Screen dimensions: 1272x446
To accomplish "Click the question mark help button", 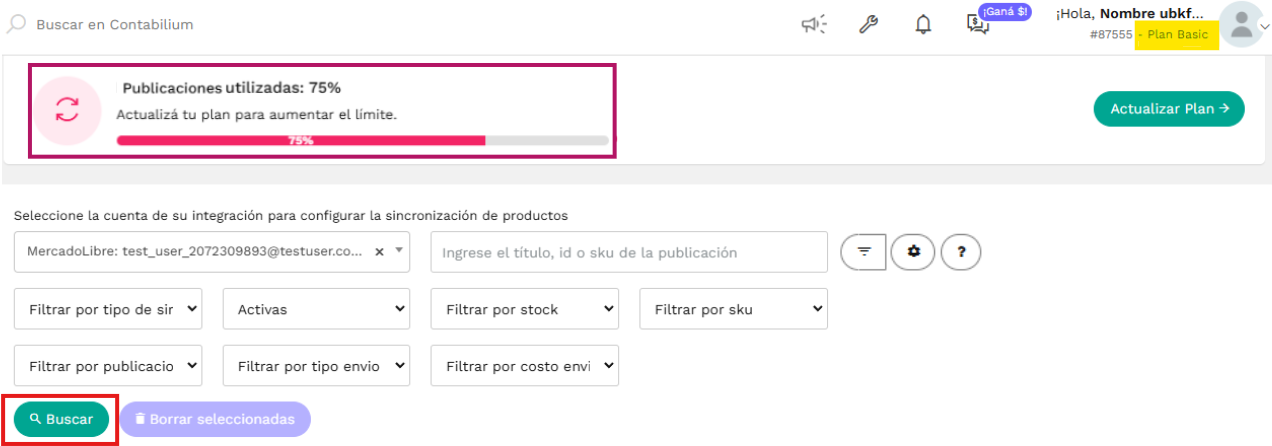I will click(961, 252).
